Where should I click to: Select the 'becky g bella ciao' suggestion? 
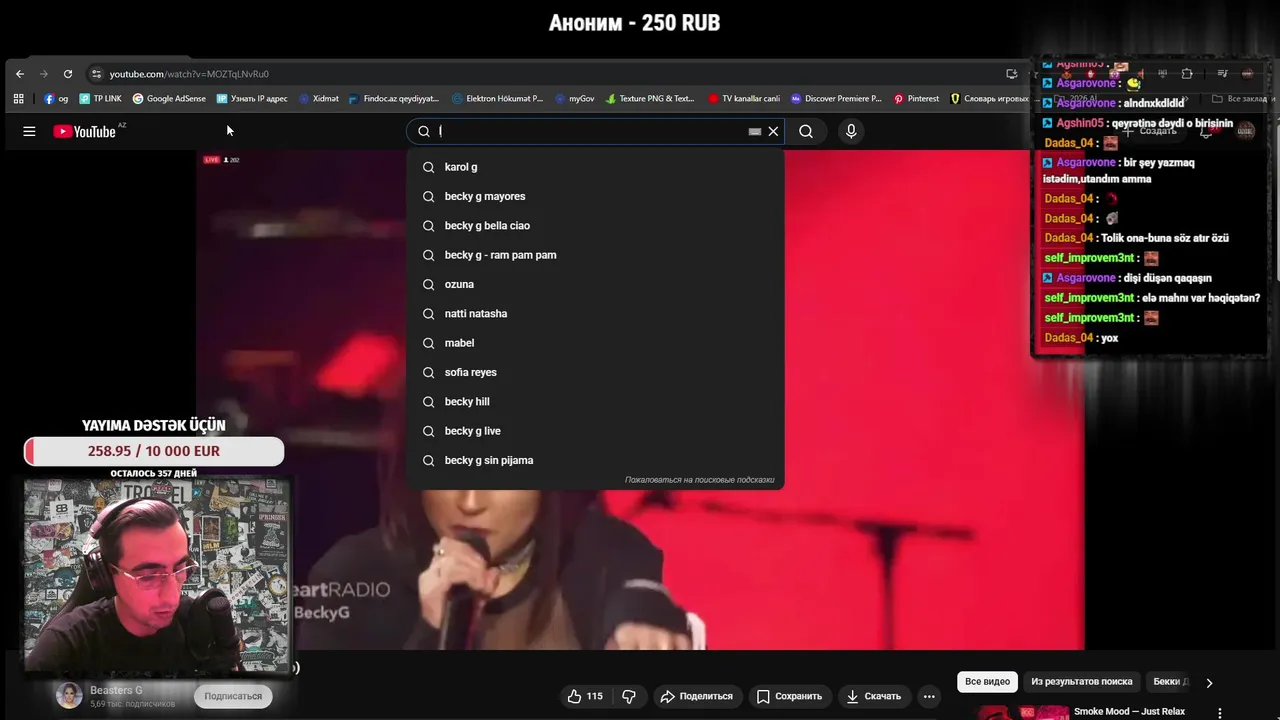click(x=596, y=226)
